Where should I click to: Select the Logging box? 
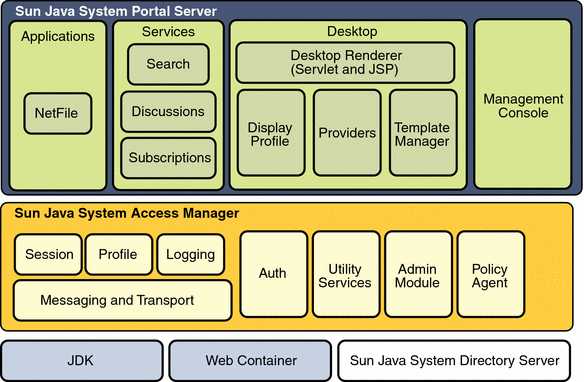[191, 254]
